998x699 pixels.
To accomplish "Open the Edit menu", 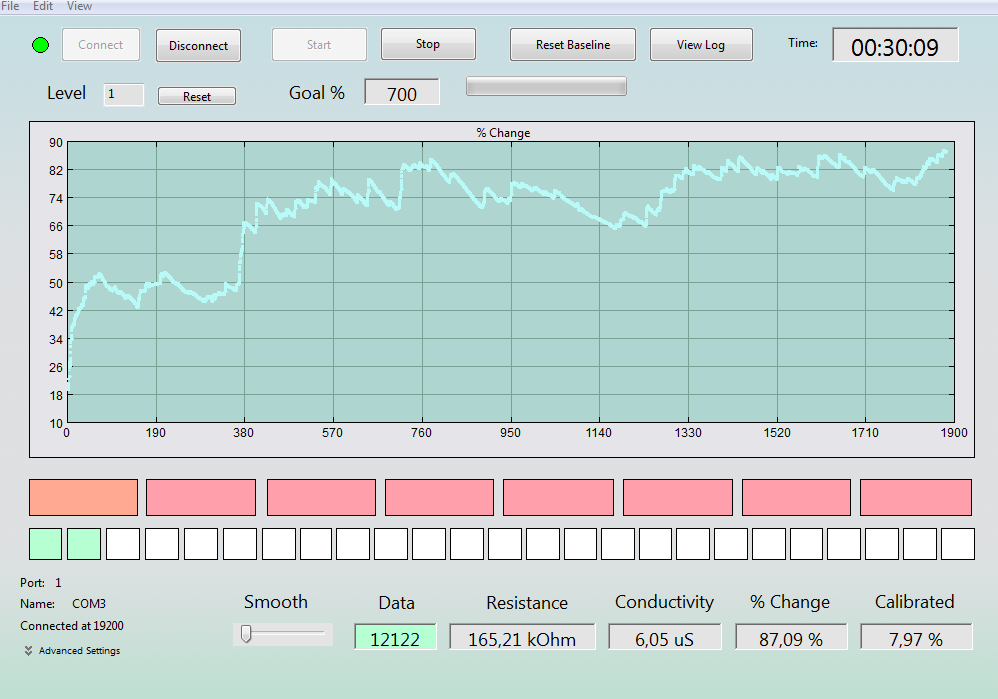I will pyautogui.click(x=43, y=6).
